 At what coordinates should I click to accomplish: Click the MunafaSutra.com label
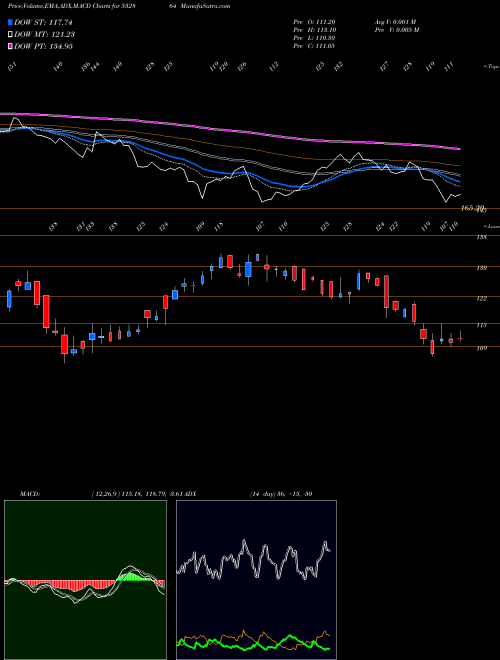point(205,6)
